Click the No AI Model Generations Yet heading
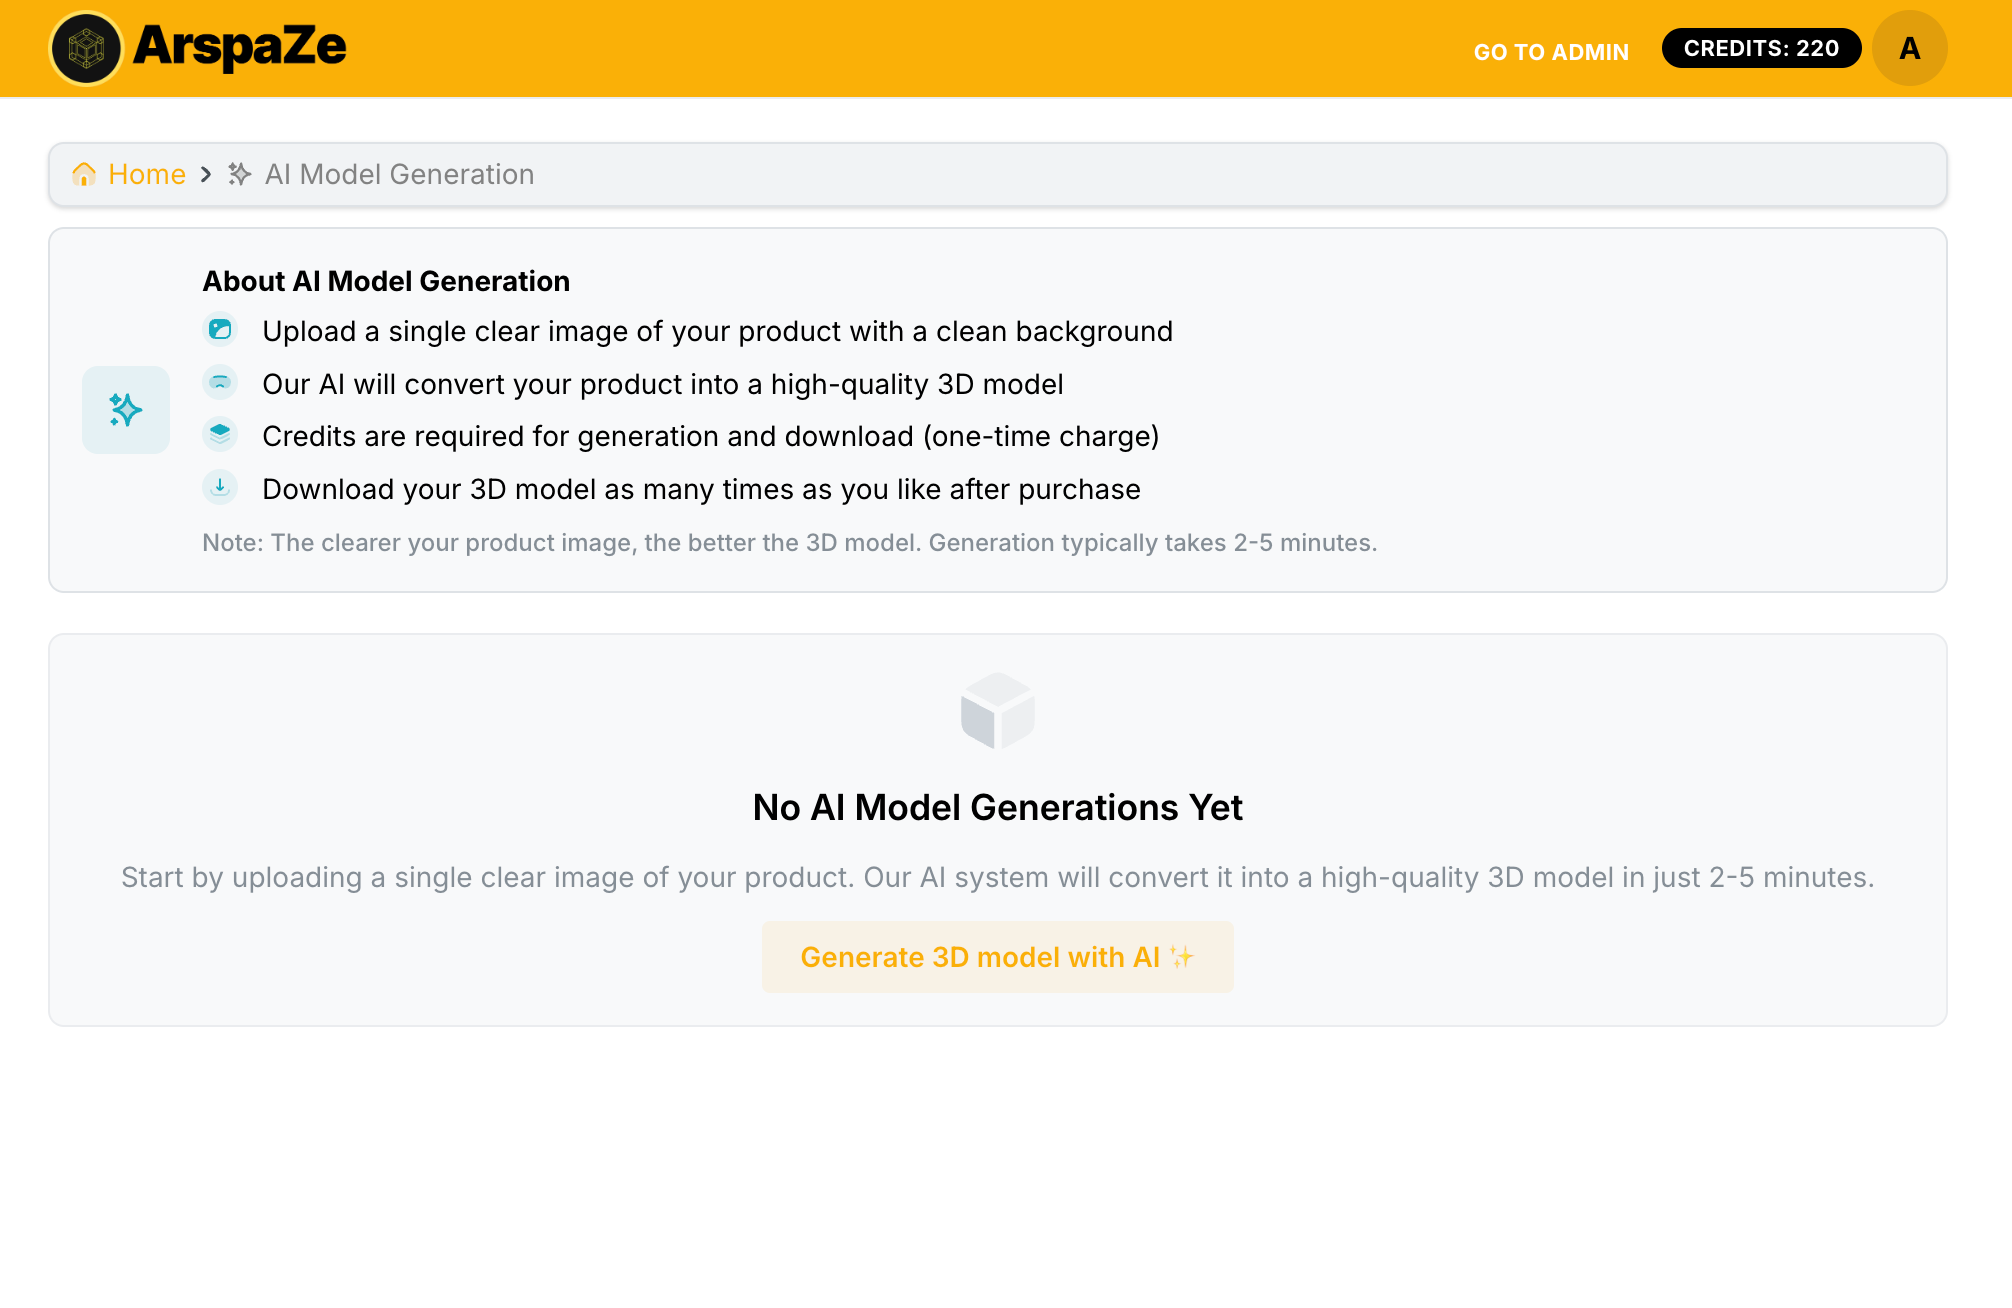This screenshot has width=2012, height=1308. (x=997, y=807)
